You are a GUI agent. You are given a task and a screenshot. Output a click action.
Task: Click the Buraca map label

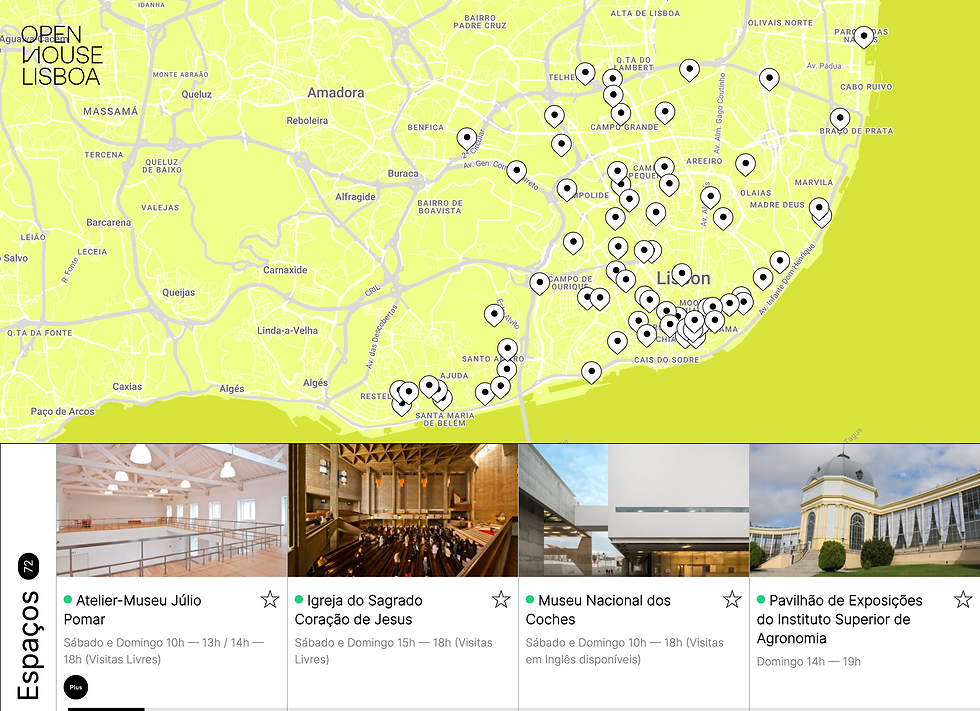point(402,174)
